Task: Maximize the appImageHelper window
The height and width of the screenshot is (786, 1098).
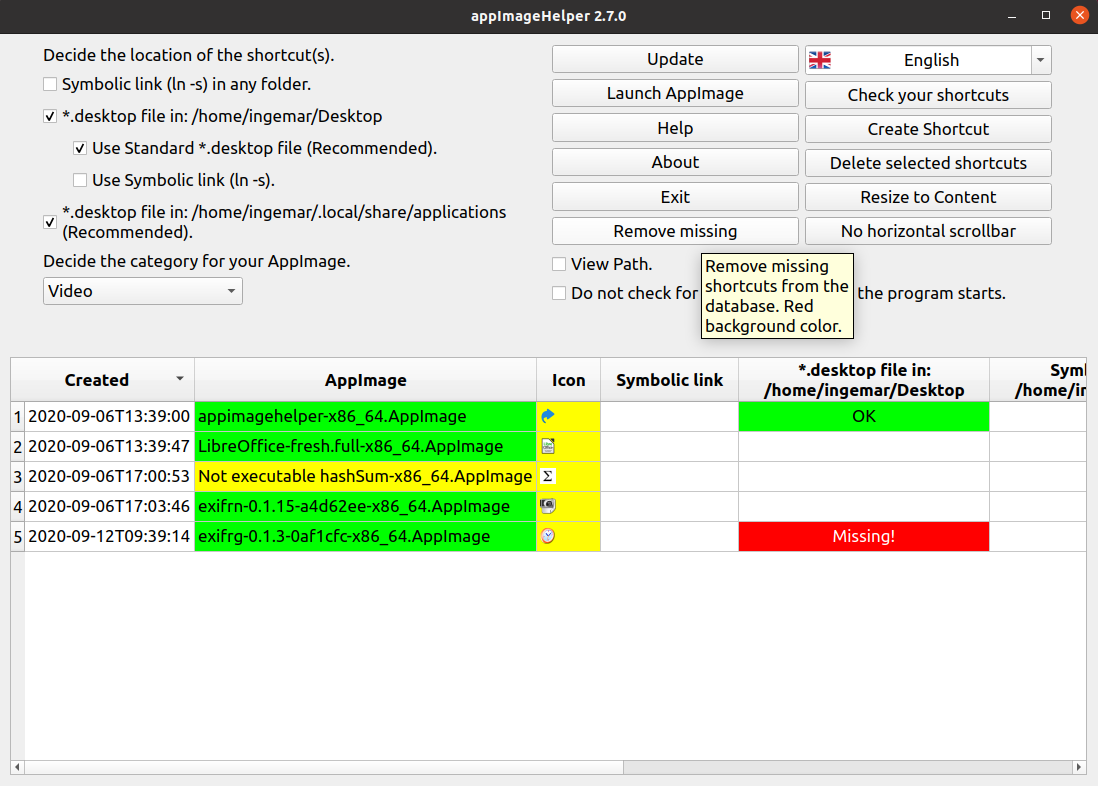Action: point(1045,15)
